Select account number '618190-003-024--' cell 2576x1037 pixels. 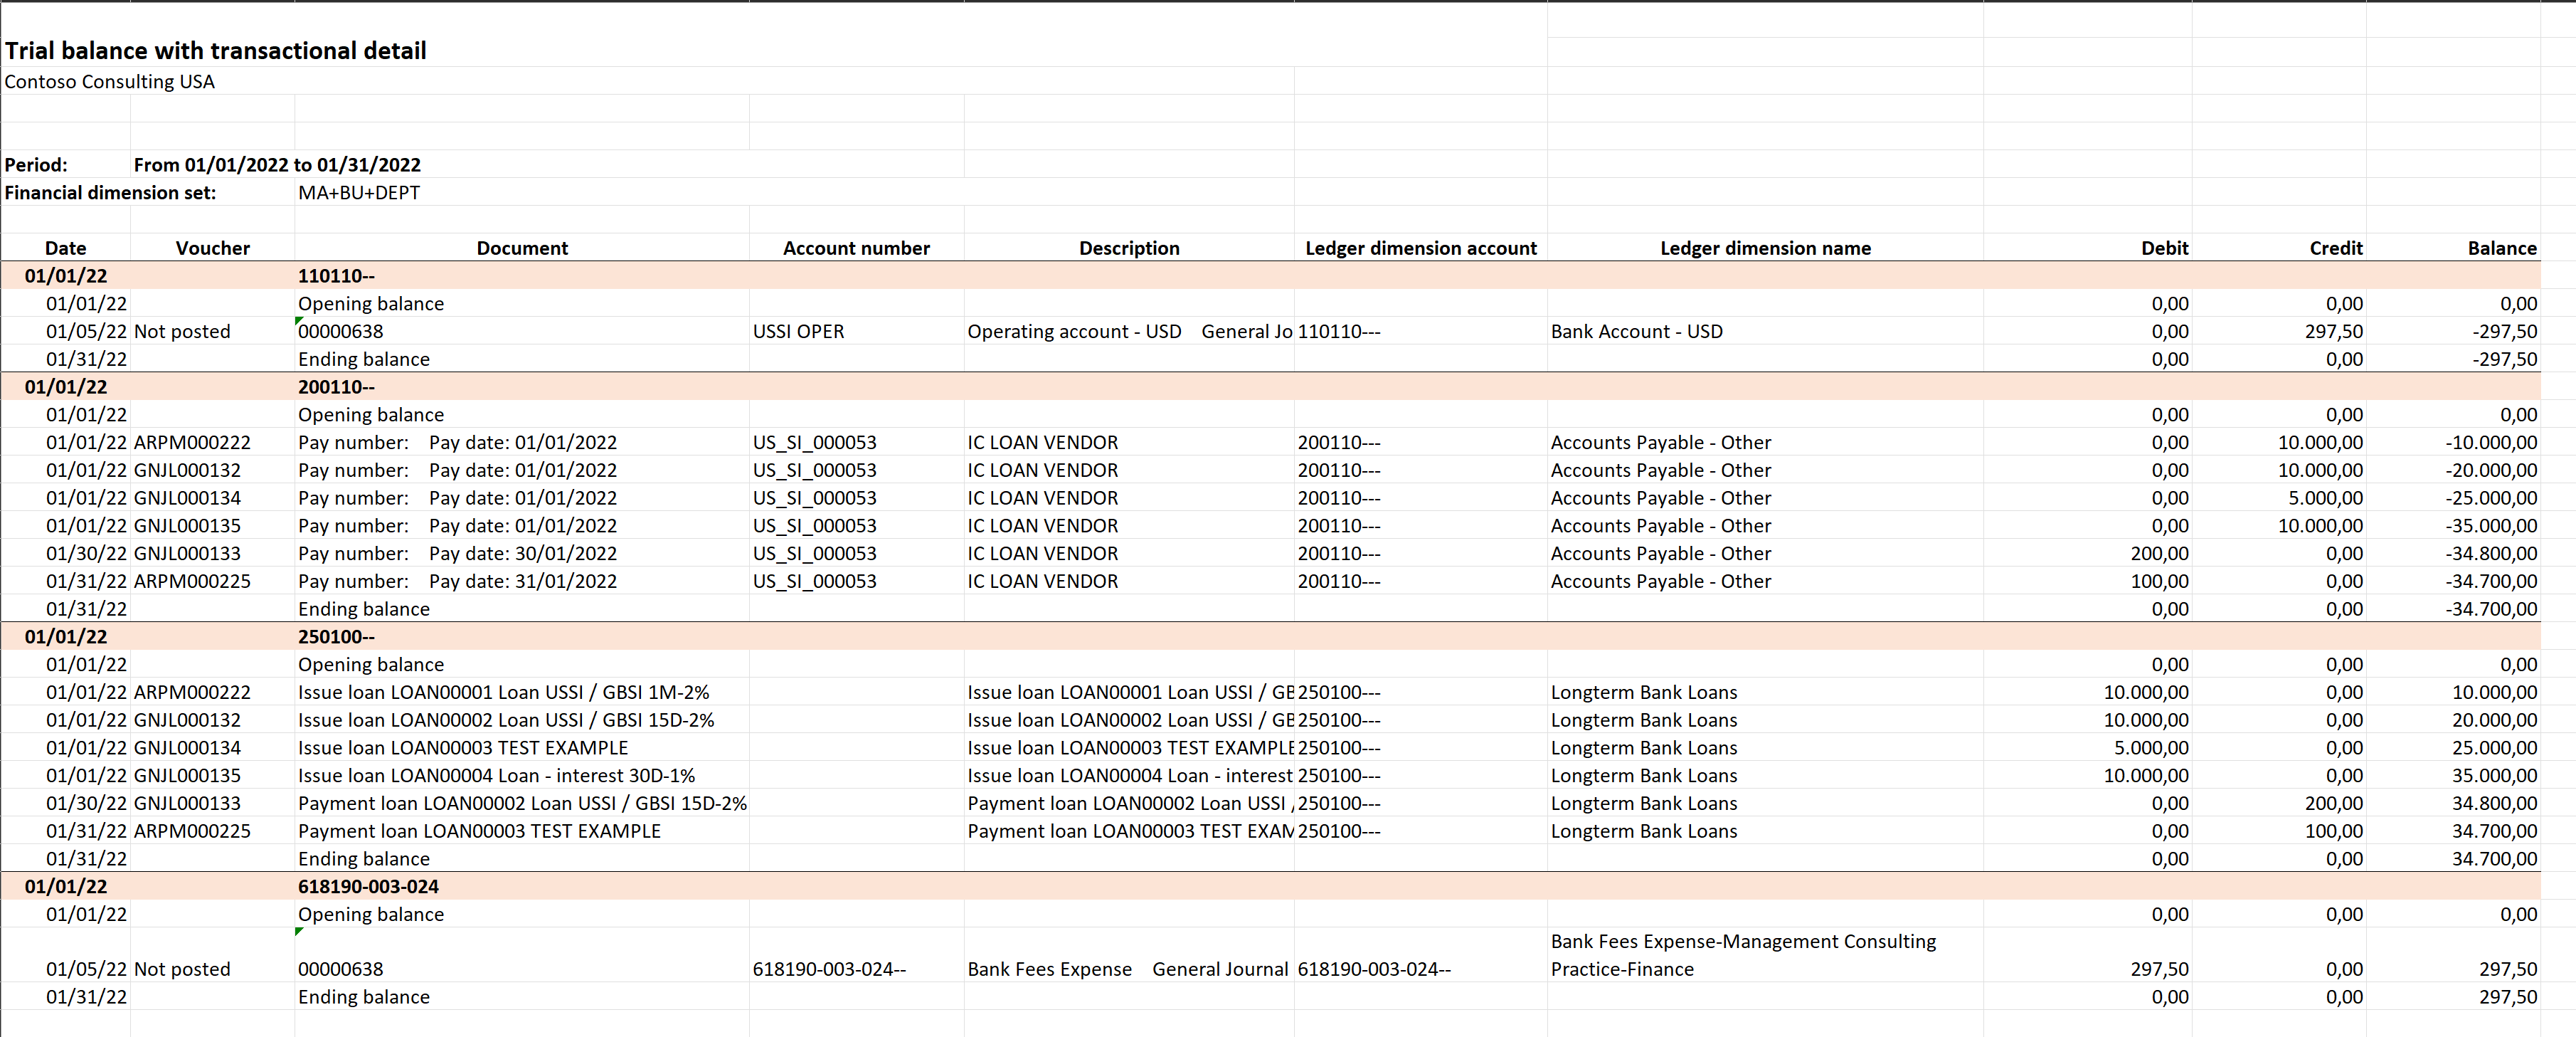coord(829,970)
